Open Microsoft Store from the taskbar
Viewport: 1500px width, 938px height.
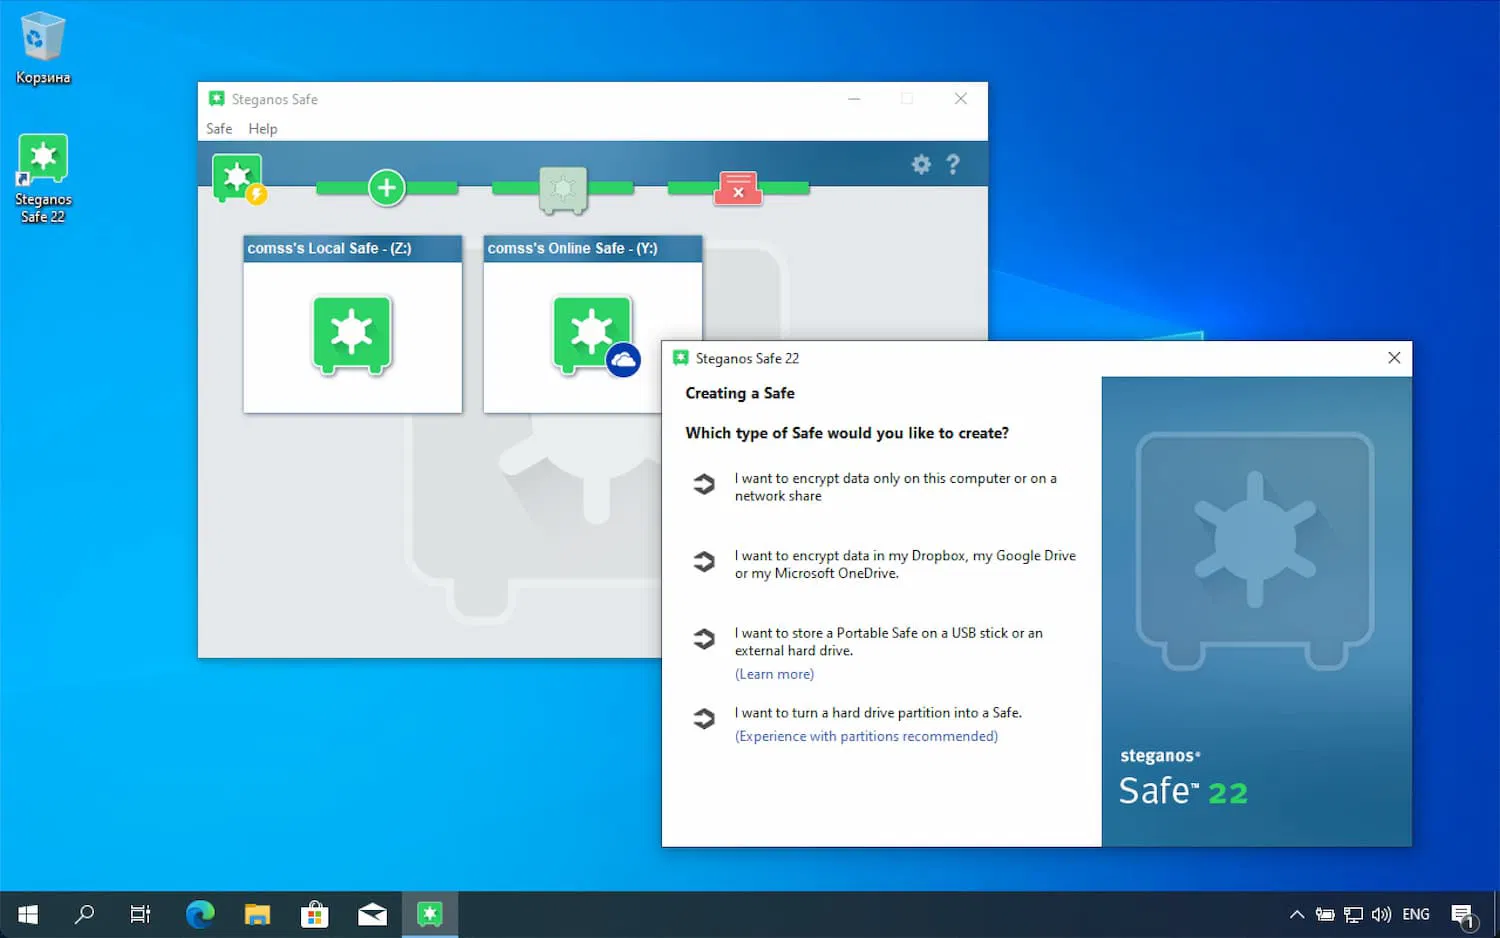tap(315, 914)
